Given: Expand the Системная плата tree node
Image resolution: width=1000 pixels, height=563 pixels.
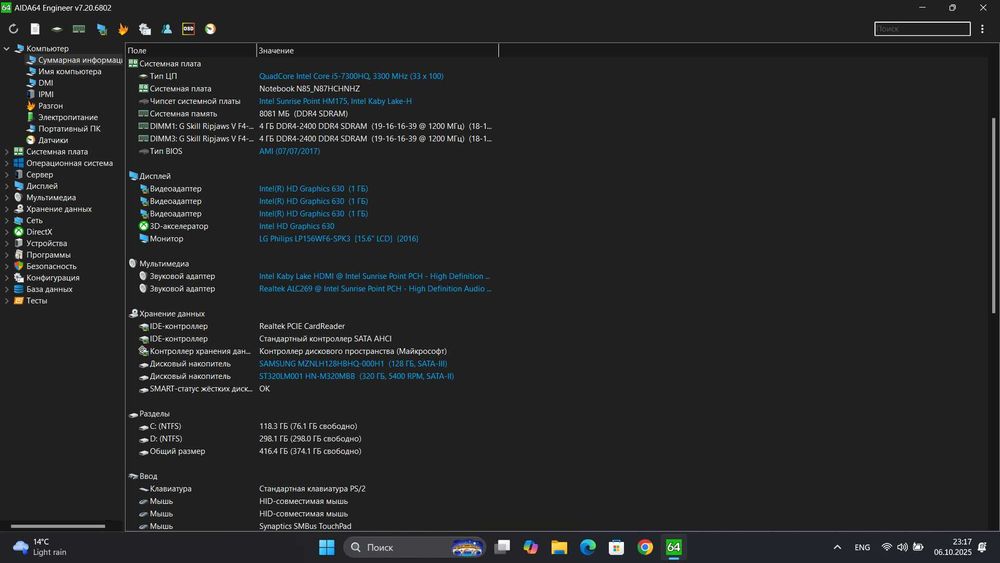Looking at the screenshot, I should coord(6,152).
